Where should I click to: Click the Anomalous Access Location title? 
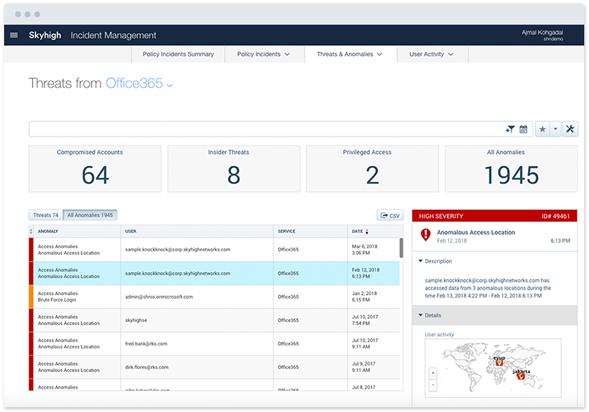click(476, 232)
